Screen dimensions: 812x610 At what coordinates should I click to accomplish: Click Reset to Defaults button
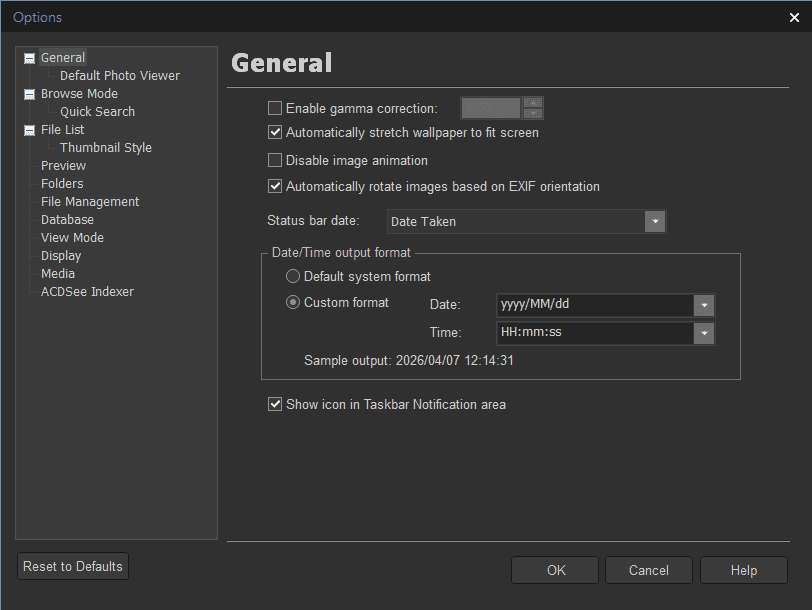pos(72,567)
